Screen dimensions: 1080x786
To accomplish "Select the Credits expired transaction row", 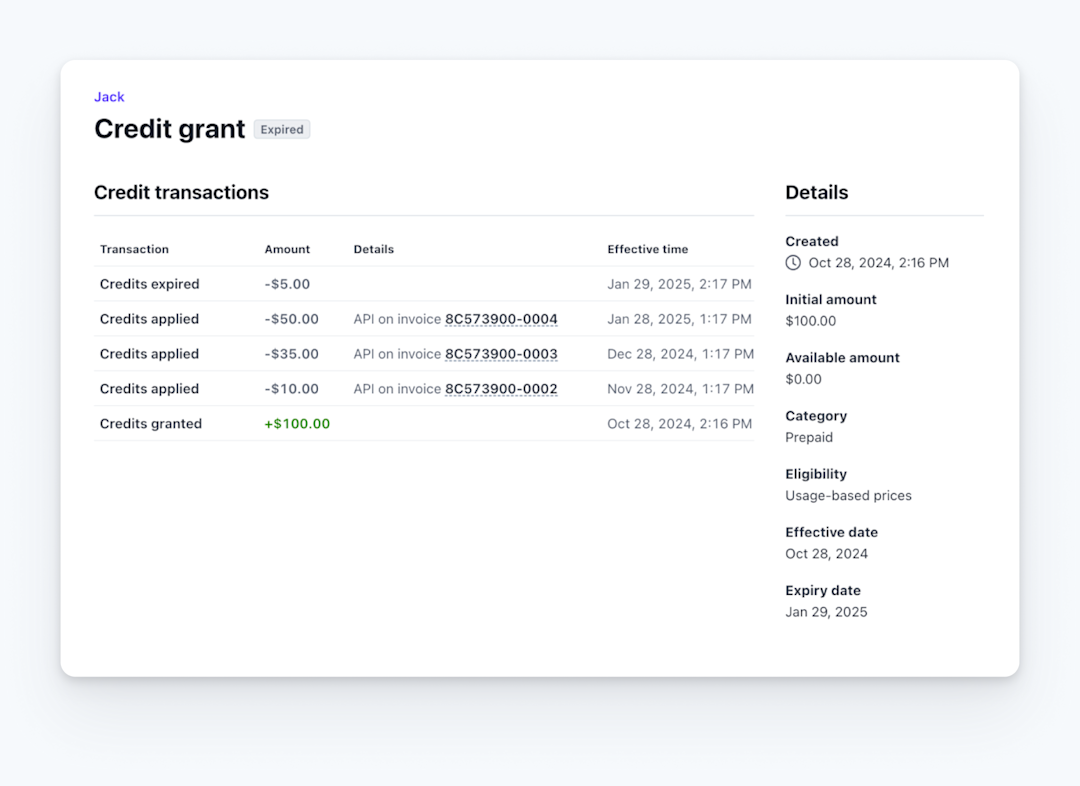I will coord(149,284).
